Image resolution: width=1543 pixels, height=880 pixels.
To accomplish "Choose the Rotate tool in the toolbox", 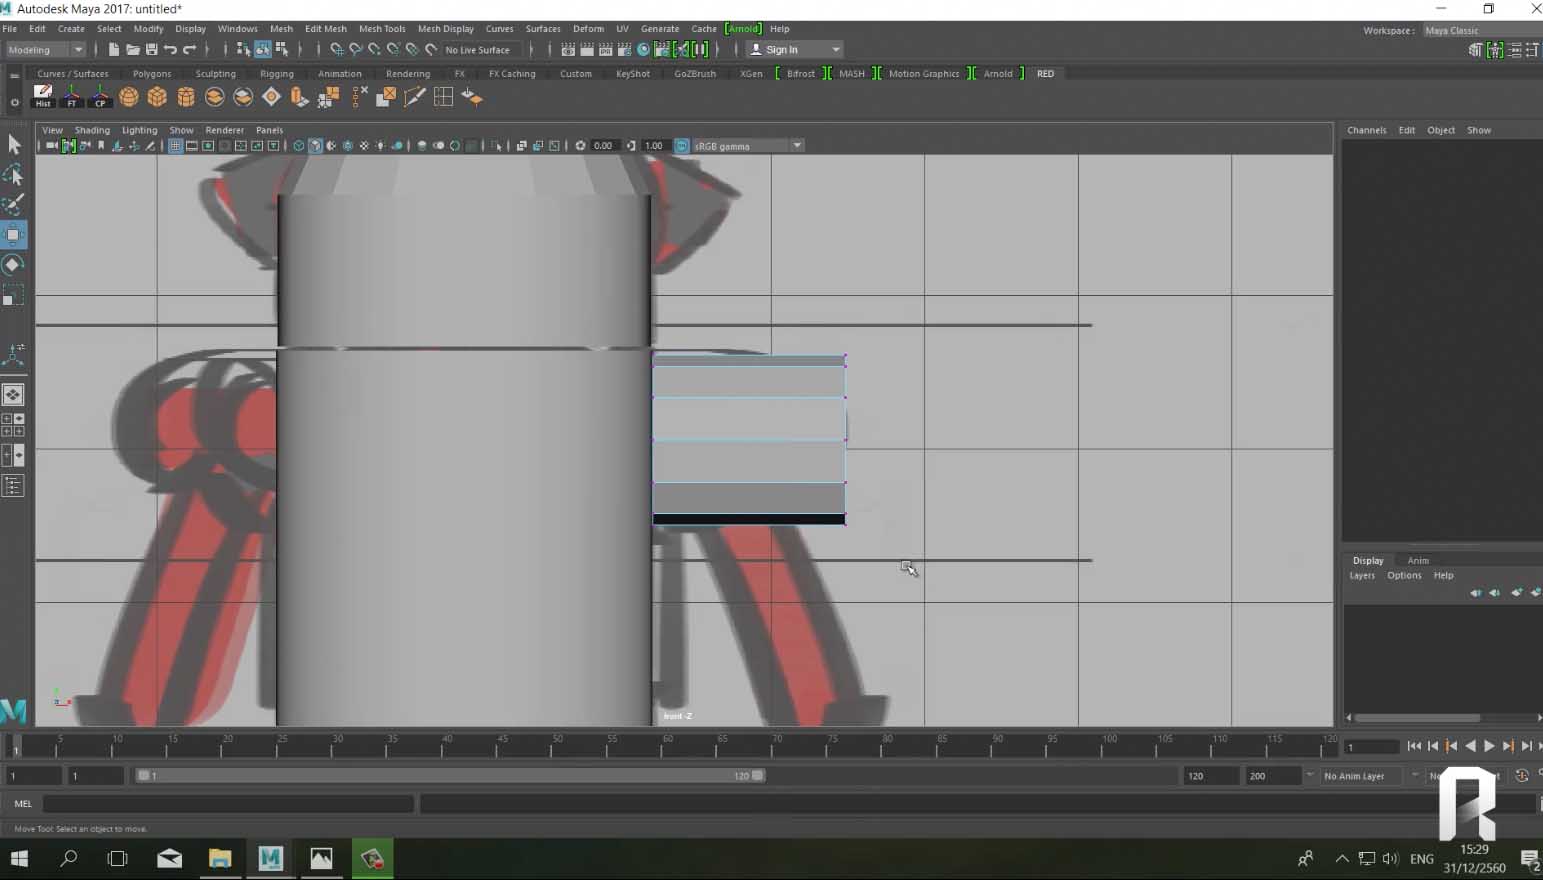I will 14,265.
